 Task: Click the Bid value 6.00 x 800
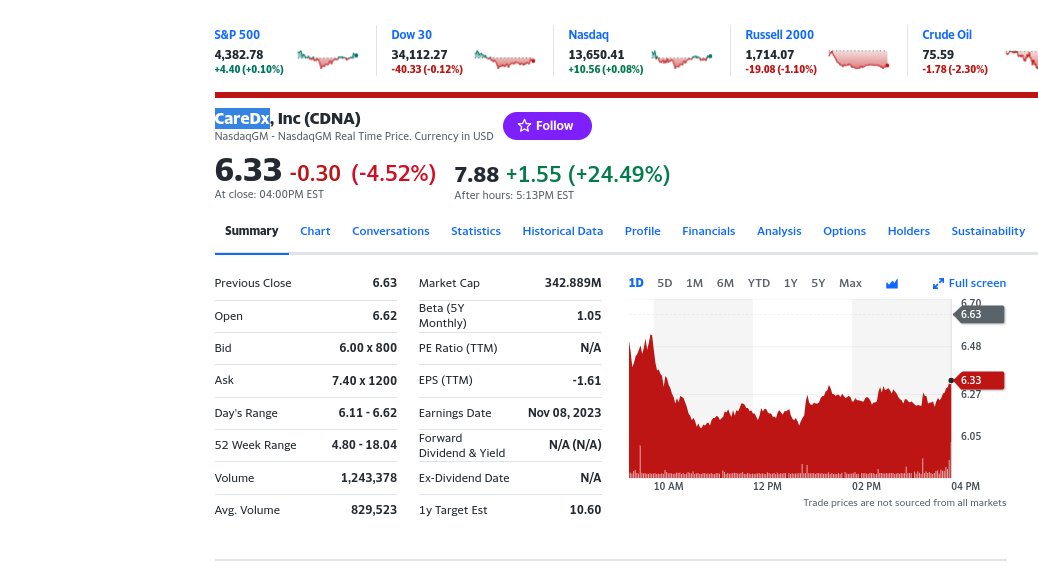point(368,348)
